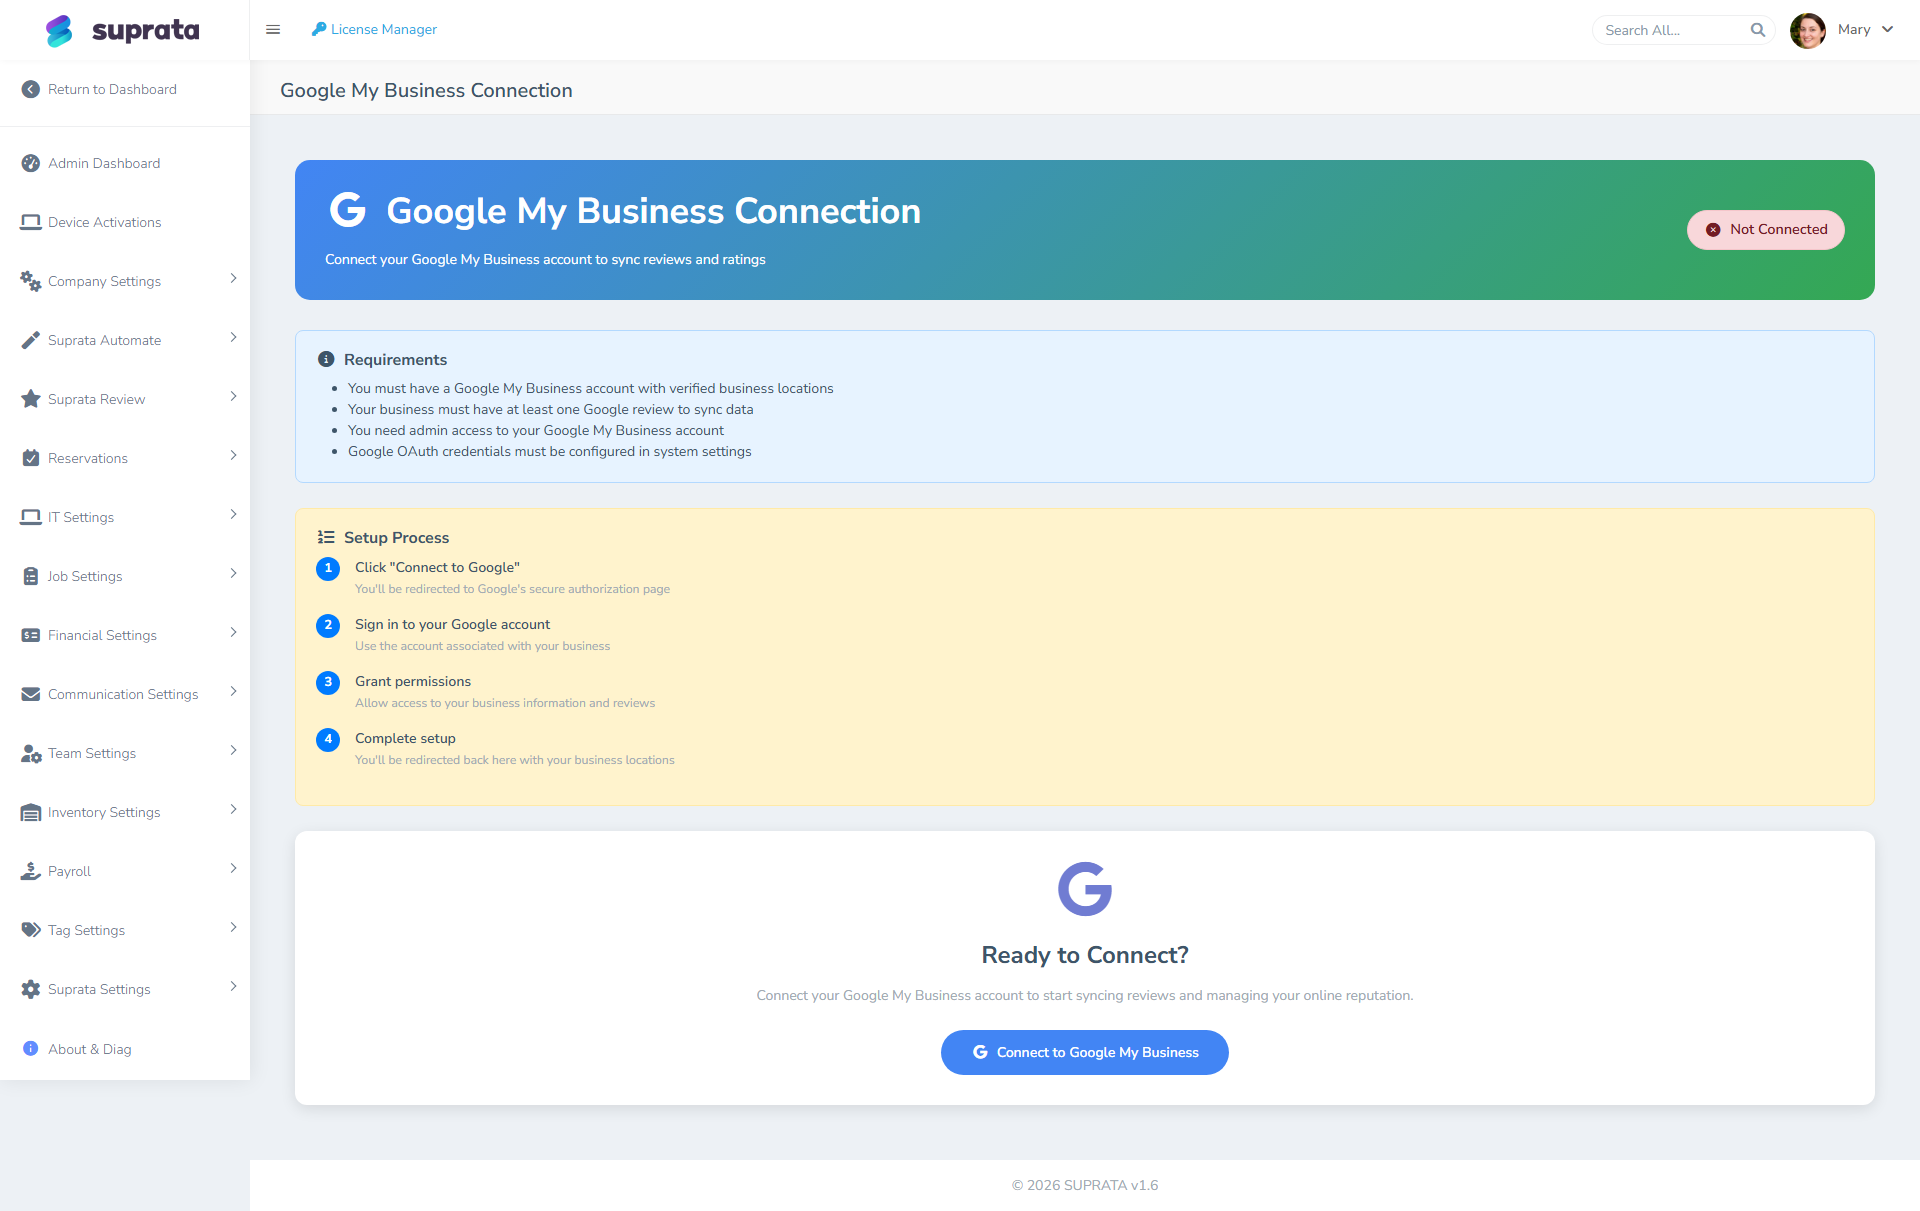The image size is (1920, 1211).
Task: Click "Grant permissions" step text
Action: tap(413, 681)
